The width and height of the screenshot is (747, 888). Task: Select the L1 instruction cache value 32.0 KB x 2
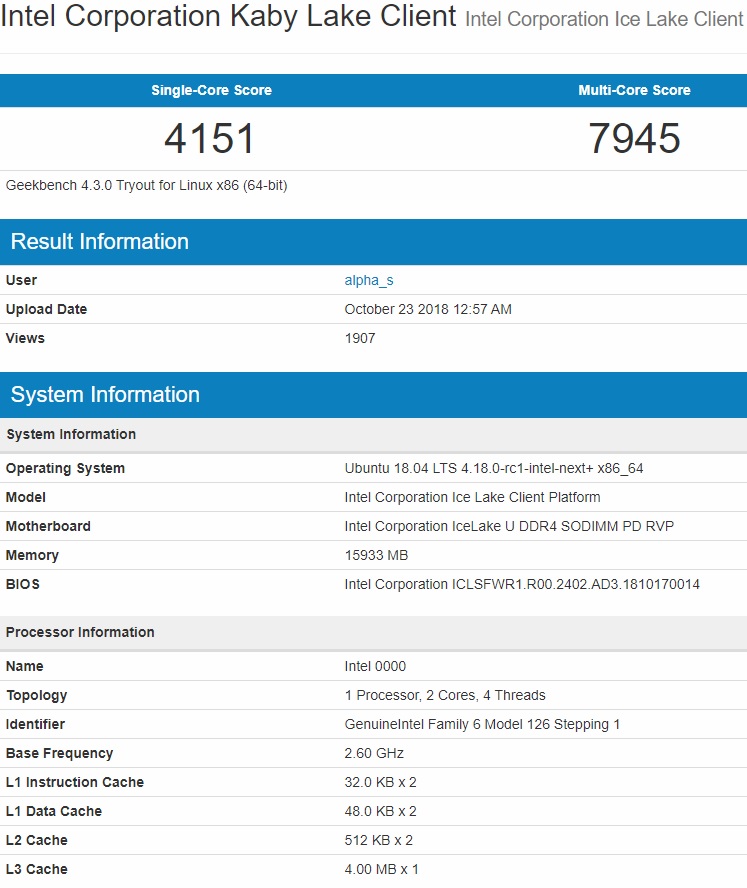tap(380, 782)
